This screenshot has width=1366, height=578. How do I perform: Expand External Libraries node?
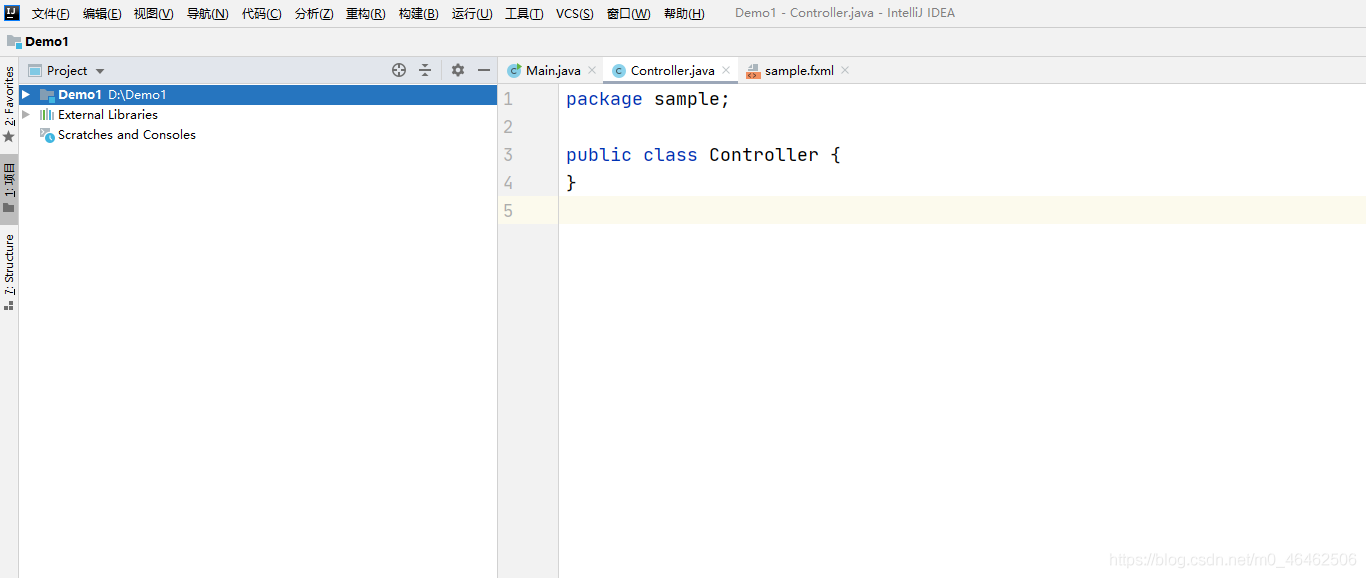[26, 115]
